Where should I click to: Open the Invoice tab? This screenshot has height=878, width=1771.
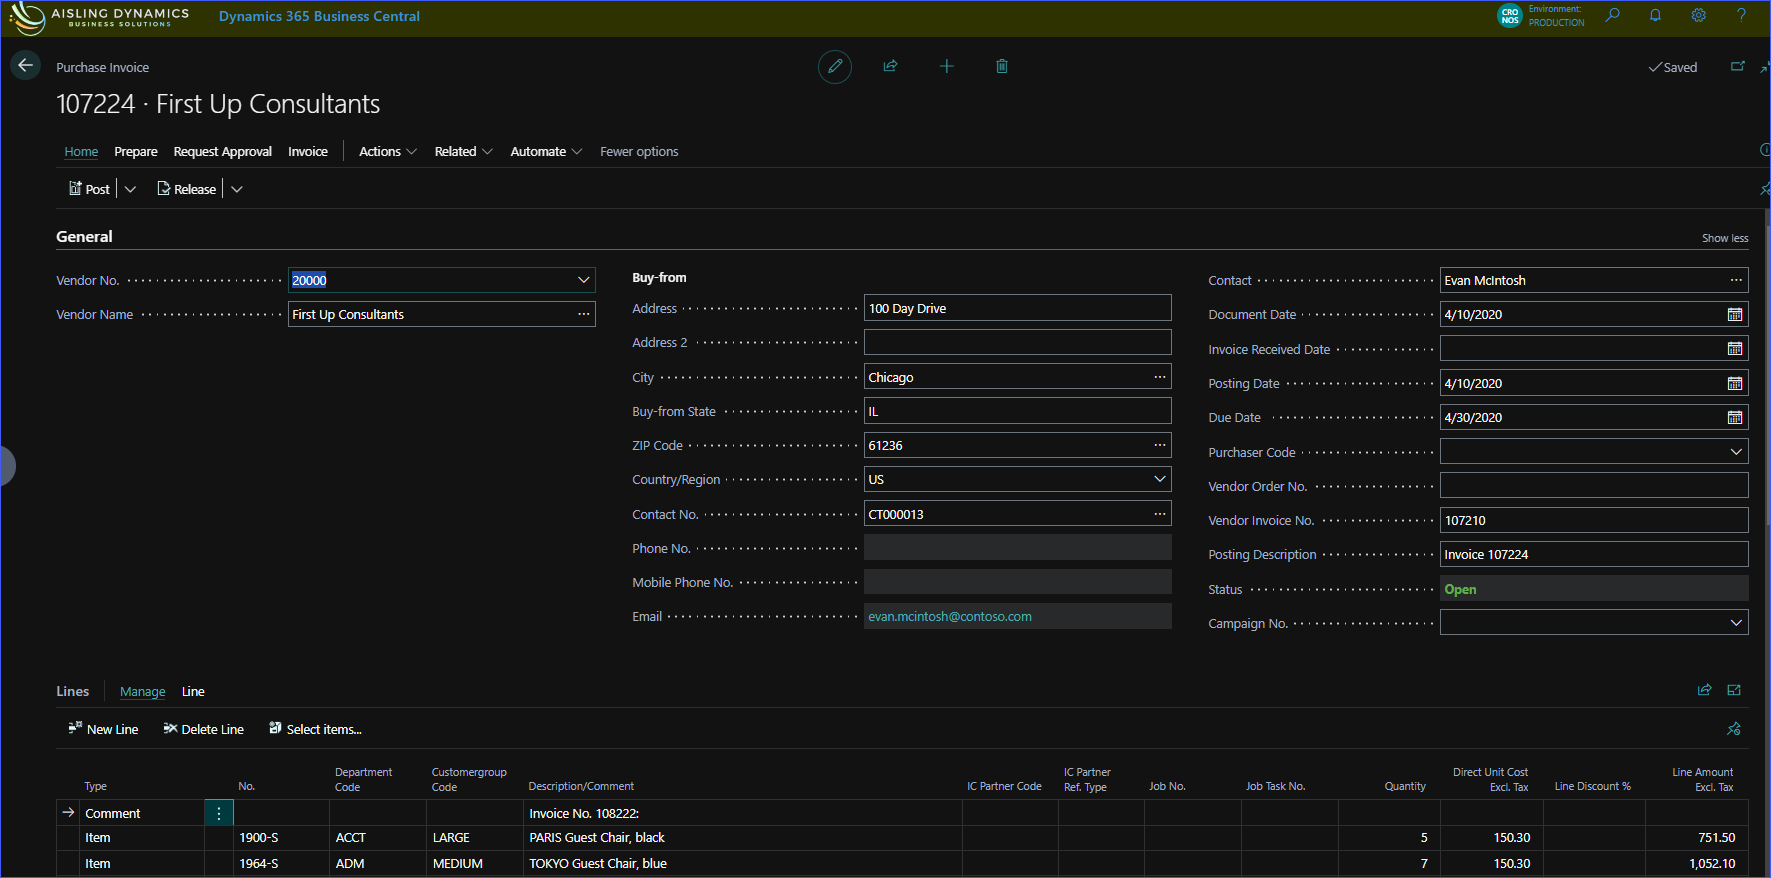point(308,152)
